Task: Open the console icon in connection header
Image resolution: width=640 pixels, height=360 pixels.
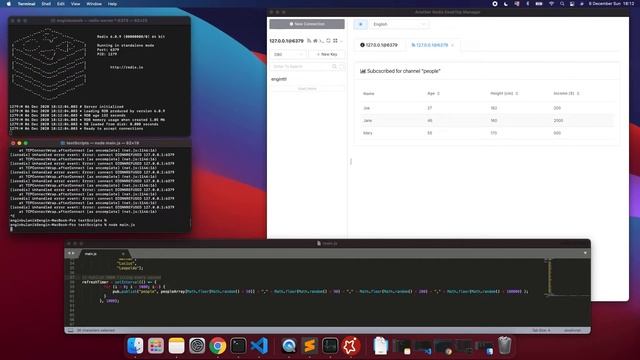Action: coord(322,41)
